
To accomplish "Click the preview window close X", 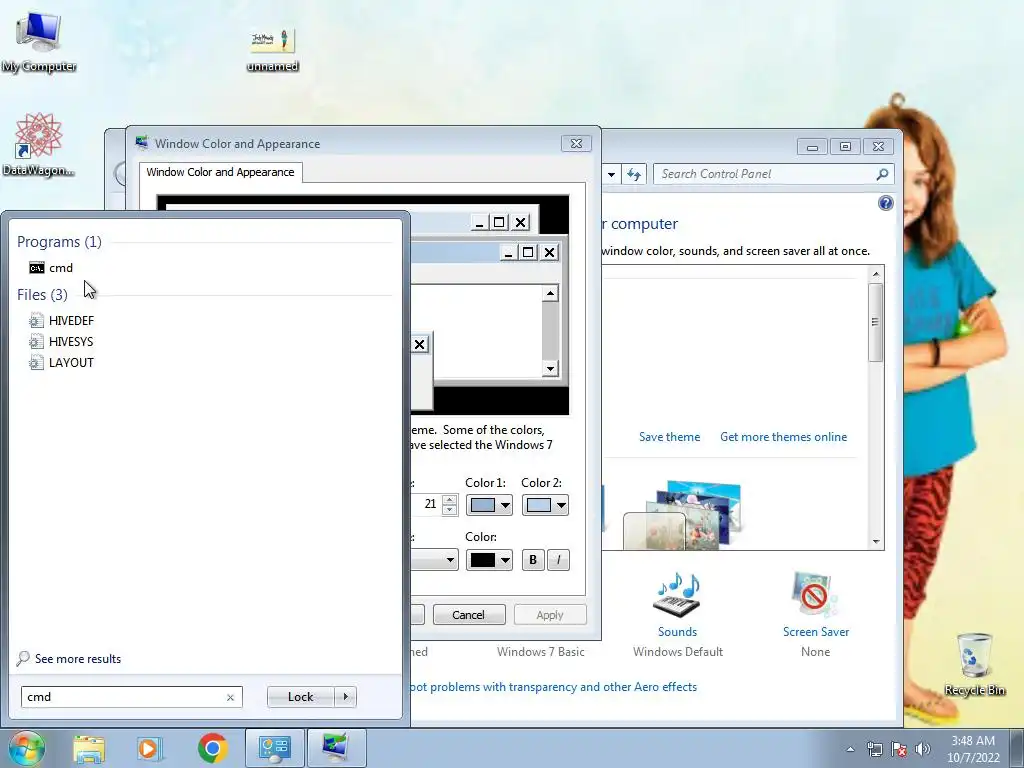I will pyautogui.click(x=550, y=252).
